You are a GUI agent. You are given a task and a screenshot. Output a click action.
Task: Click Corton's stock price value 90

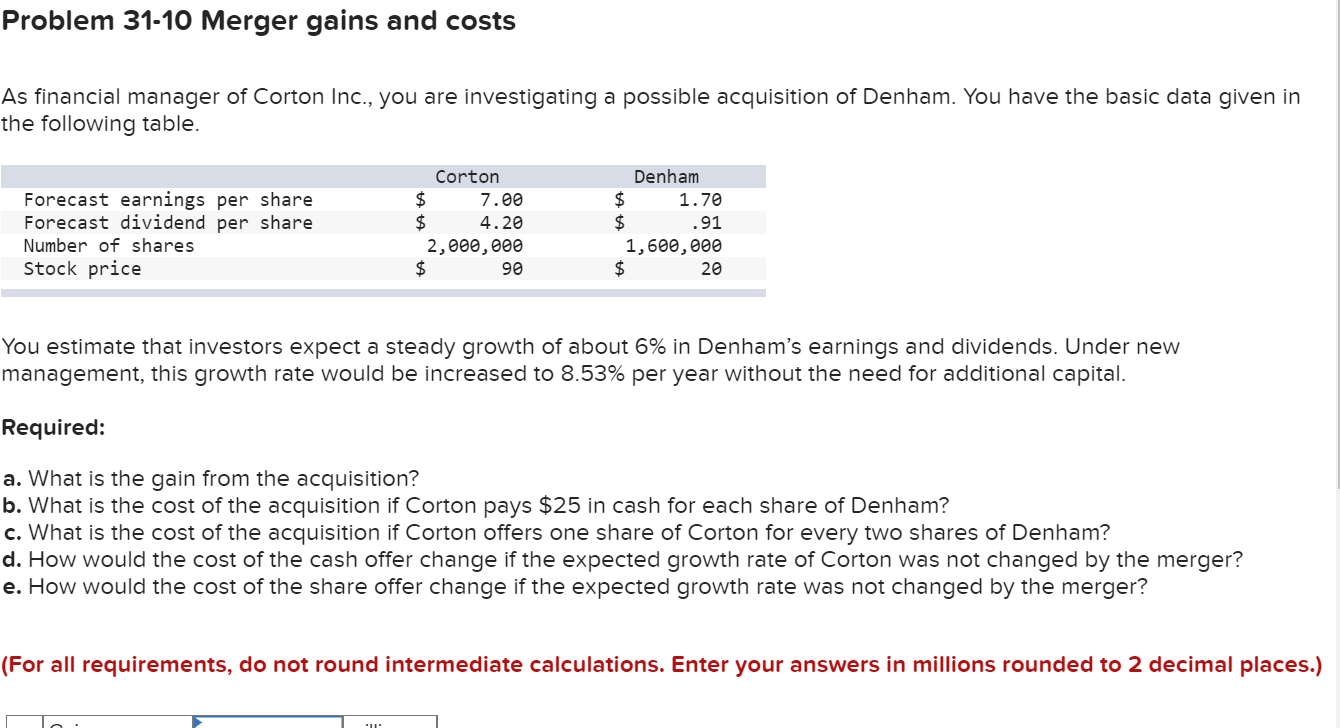[x=511, y=269]
